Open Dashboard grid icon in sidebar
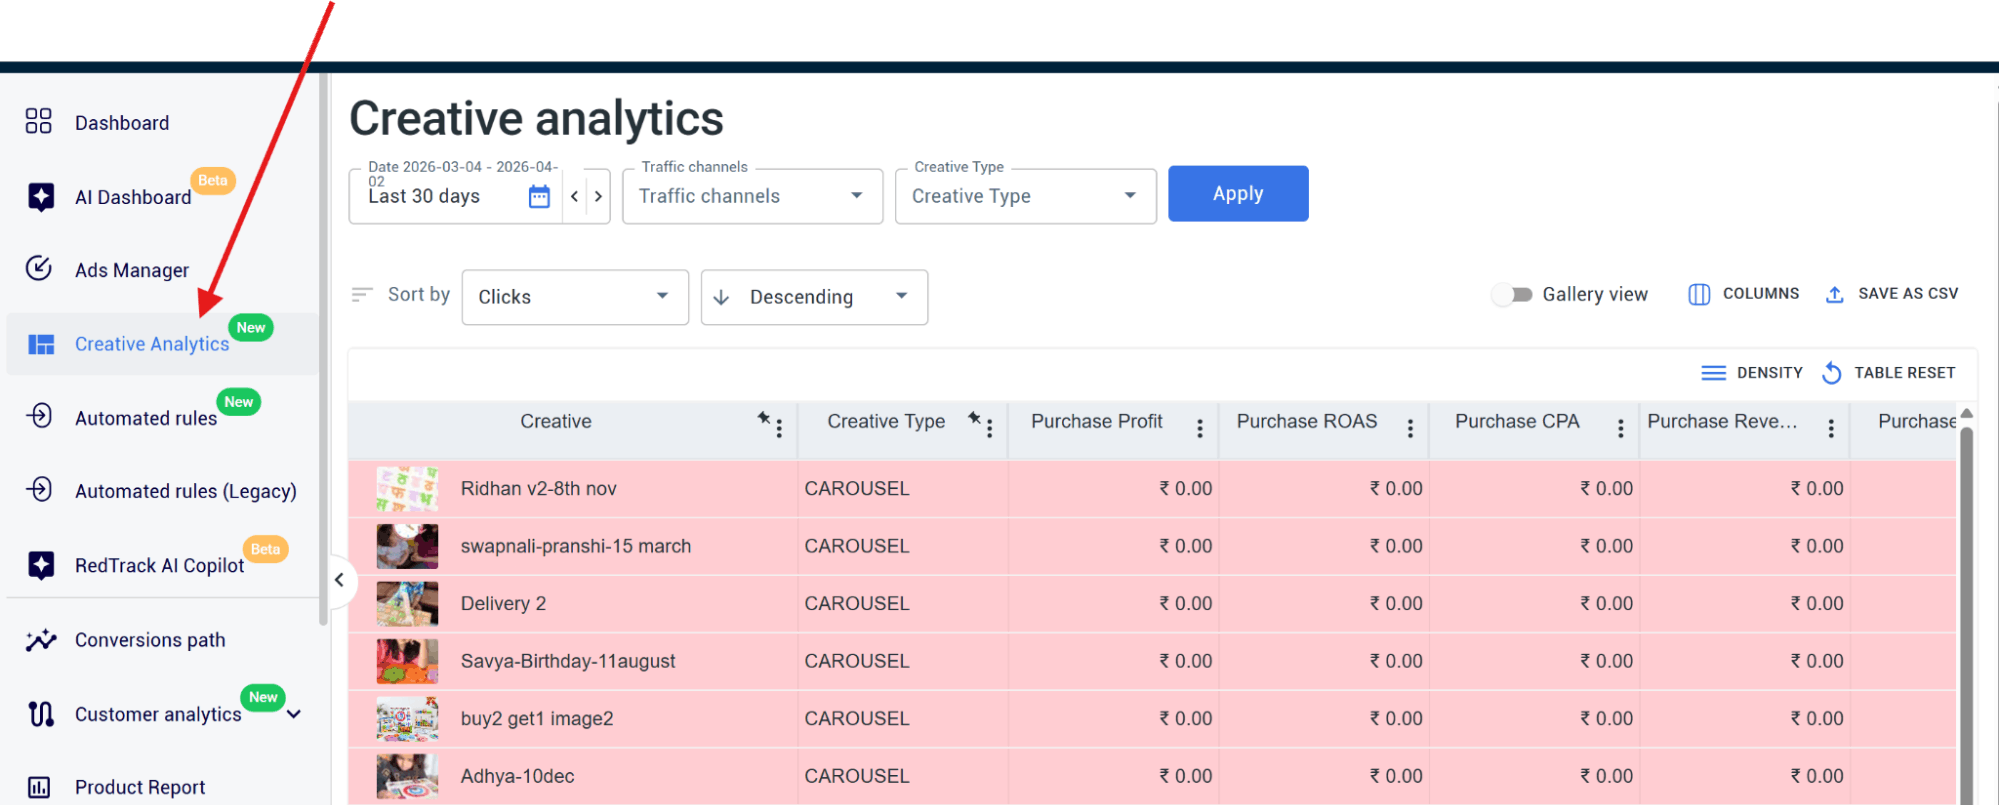This screenshot has height=806, width=1999. (39, 122)
